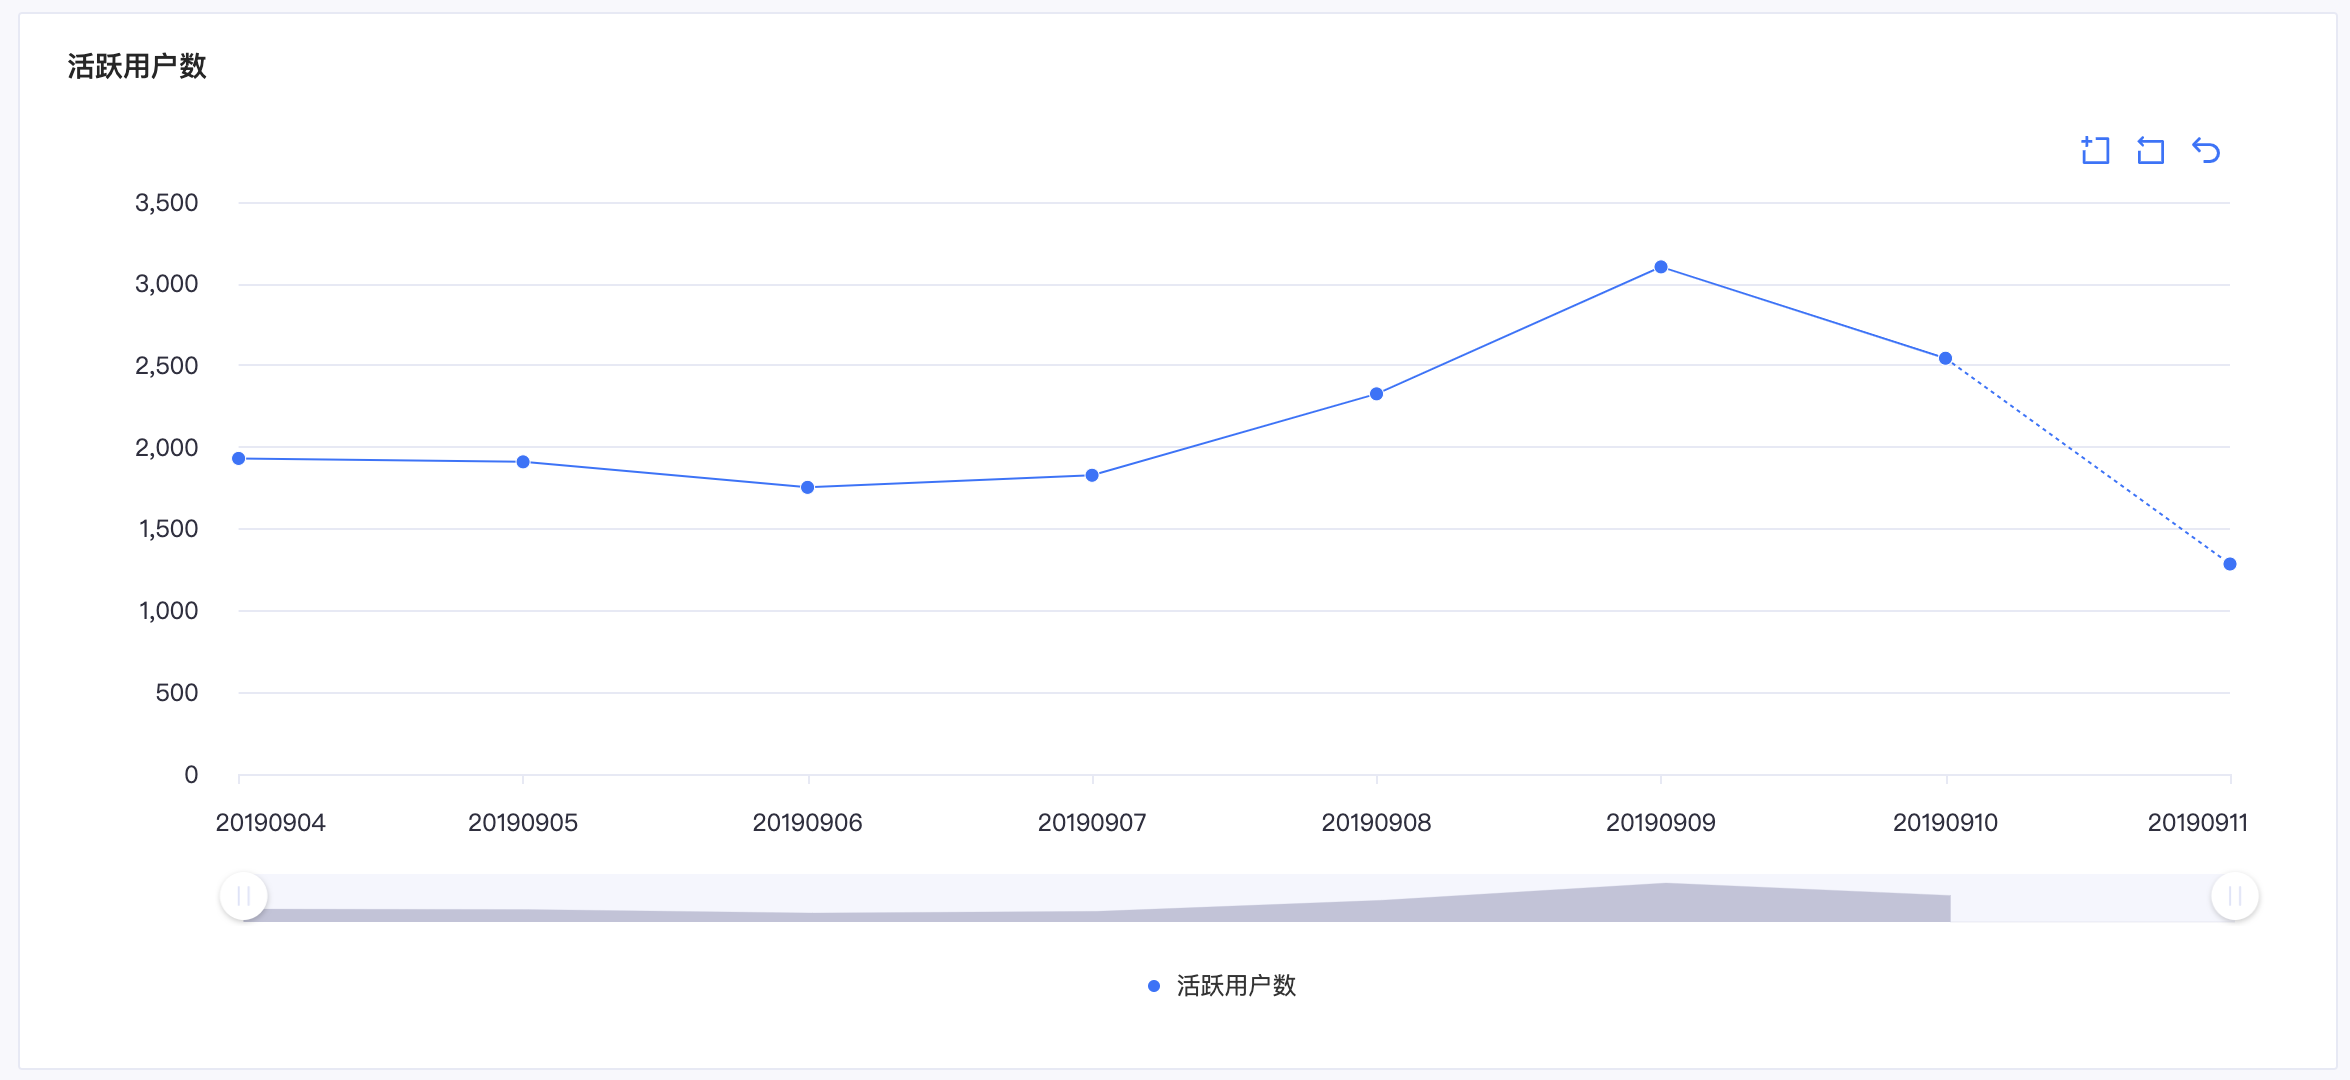Click the data point for 20190904

239,459
